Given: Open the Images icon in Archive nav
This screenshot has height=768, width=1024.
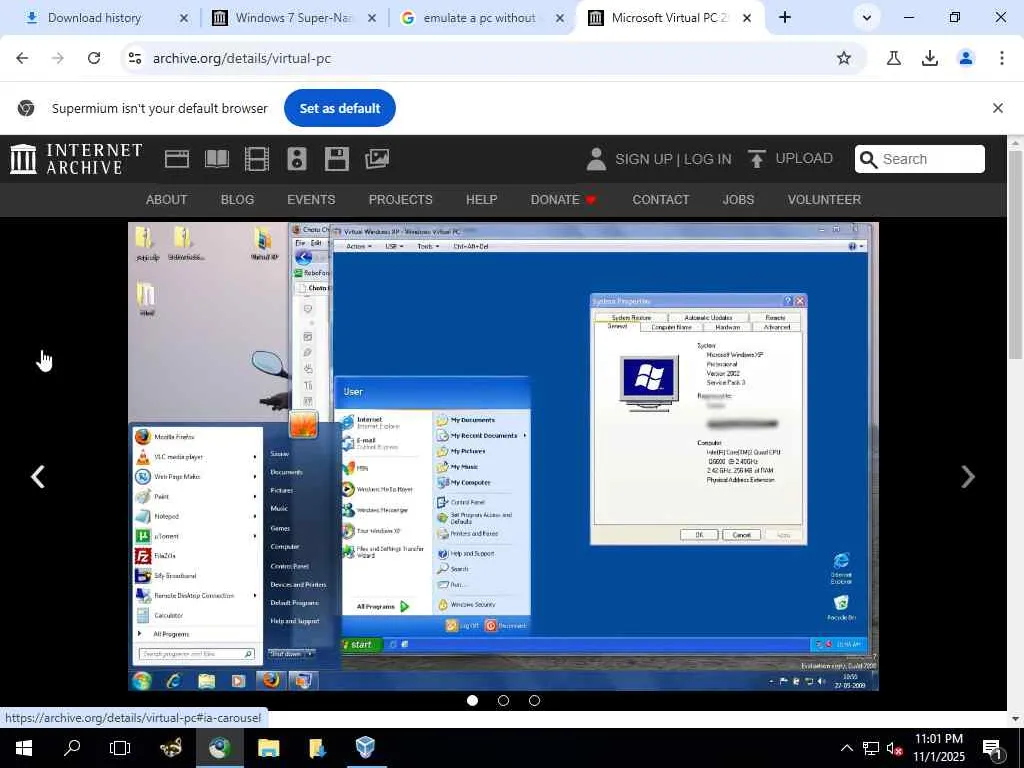Looking at the screenshot, I should pyautogui.click(x=377, y=159).
